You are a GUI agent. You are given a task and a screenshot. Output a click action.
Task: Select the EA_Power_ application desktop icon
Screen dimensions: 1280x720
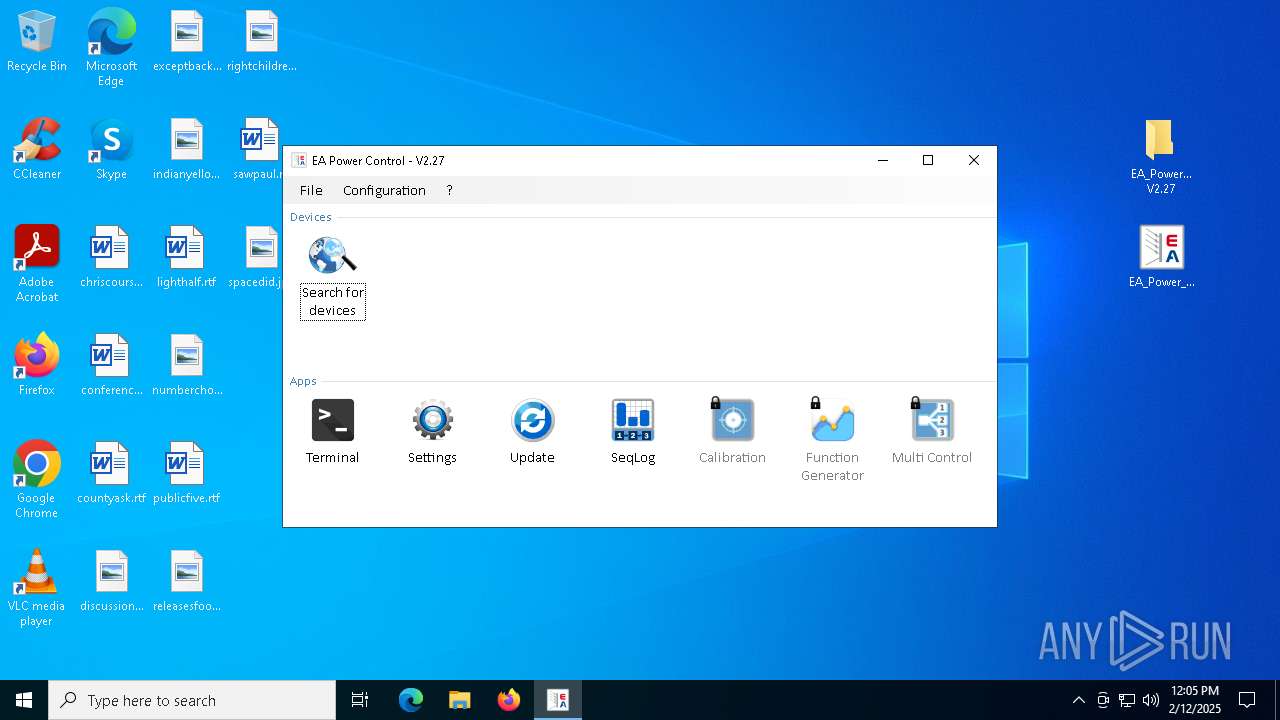point(1161,258)
